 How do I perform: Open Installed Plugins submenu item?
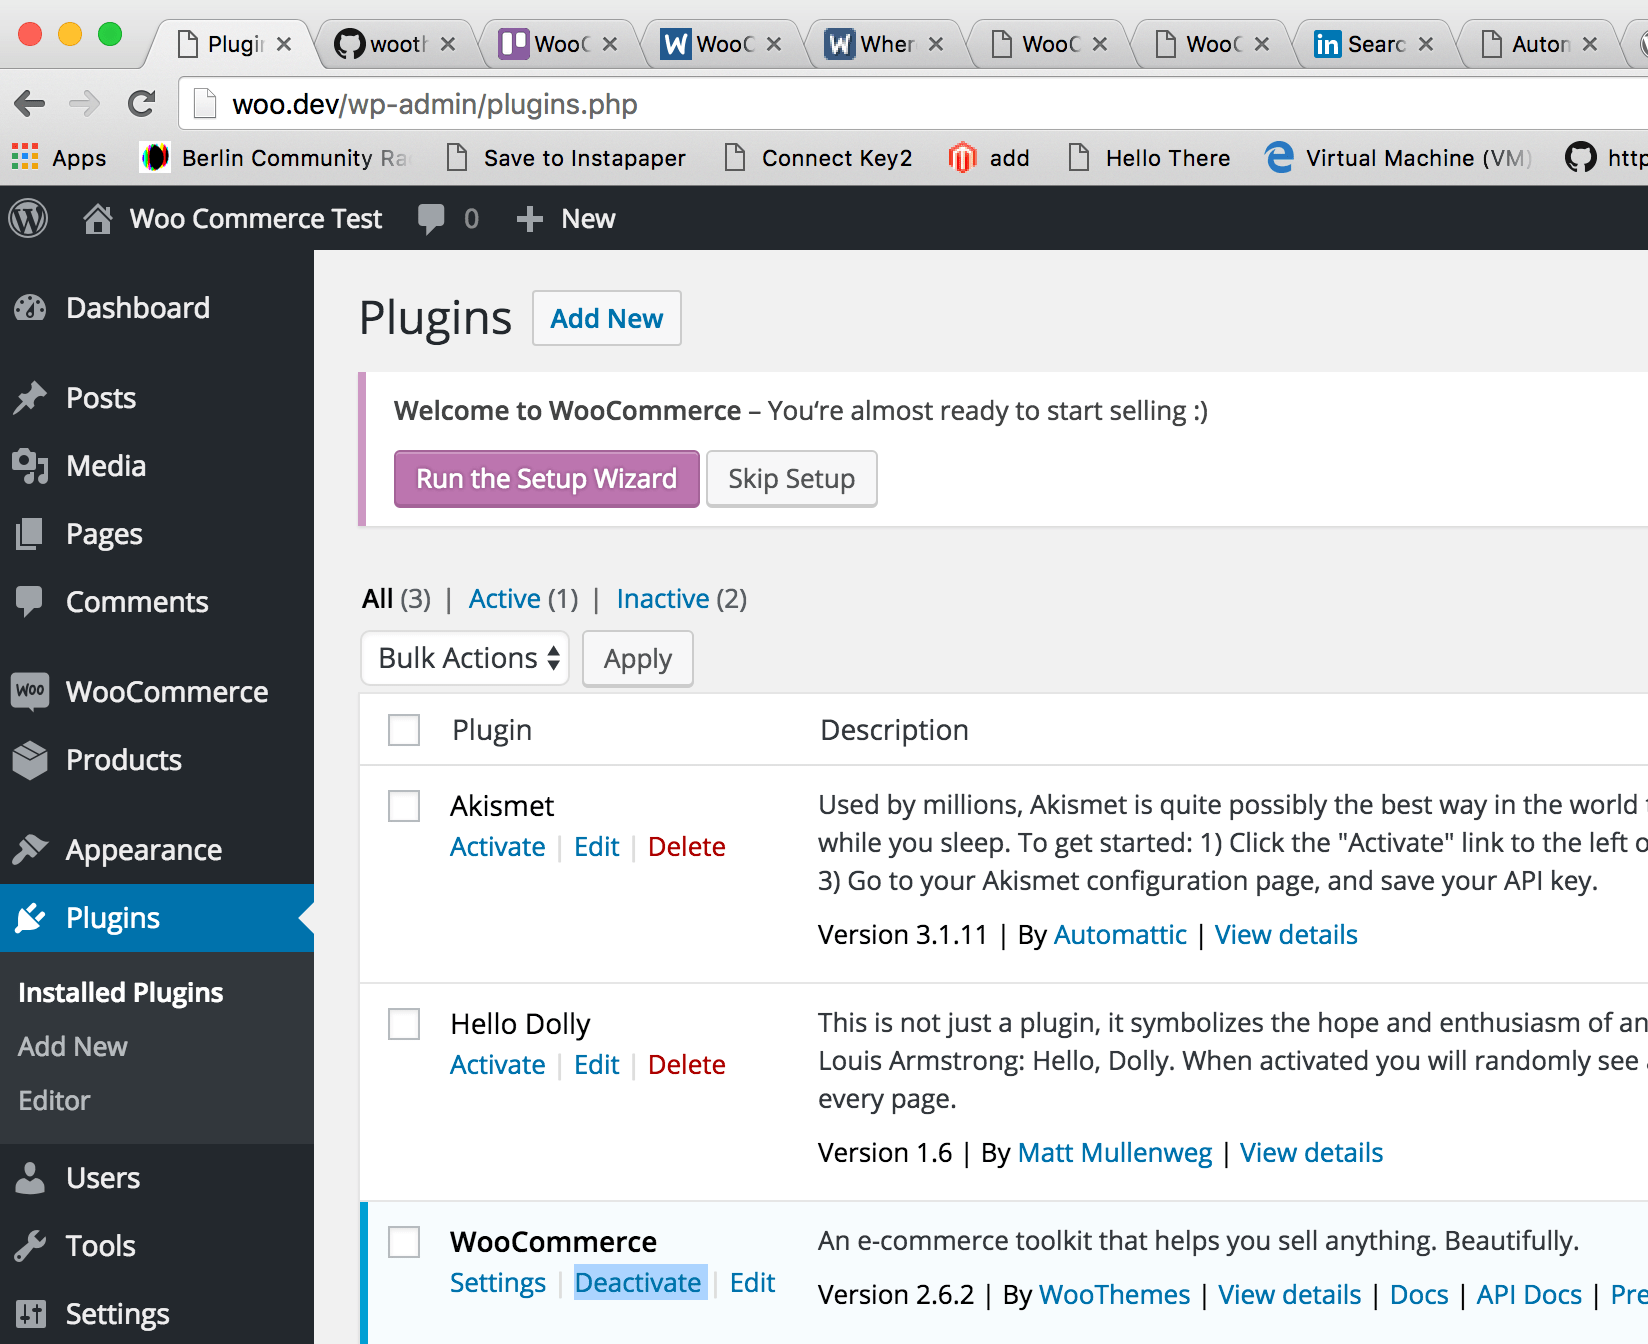(x=121, y=992)
